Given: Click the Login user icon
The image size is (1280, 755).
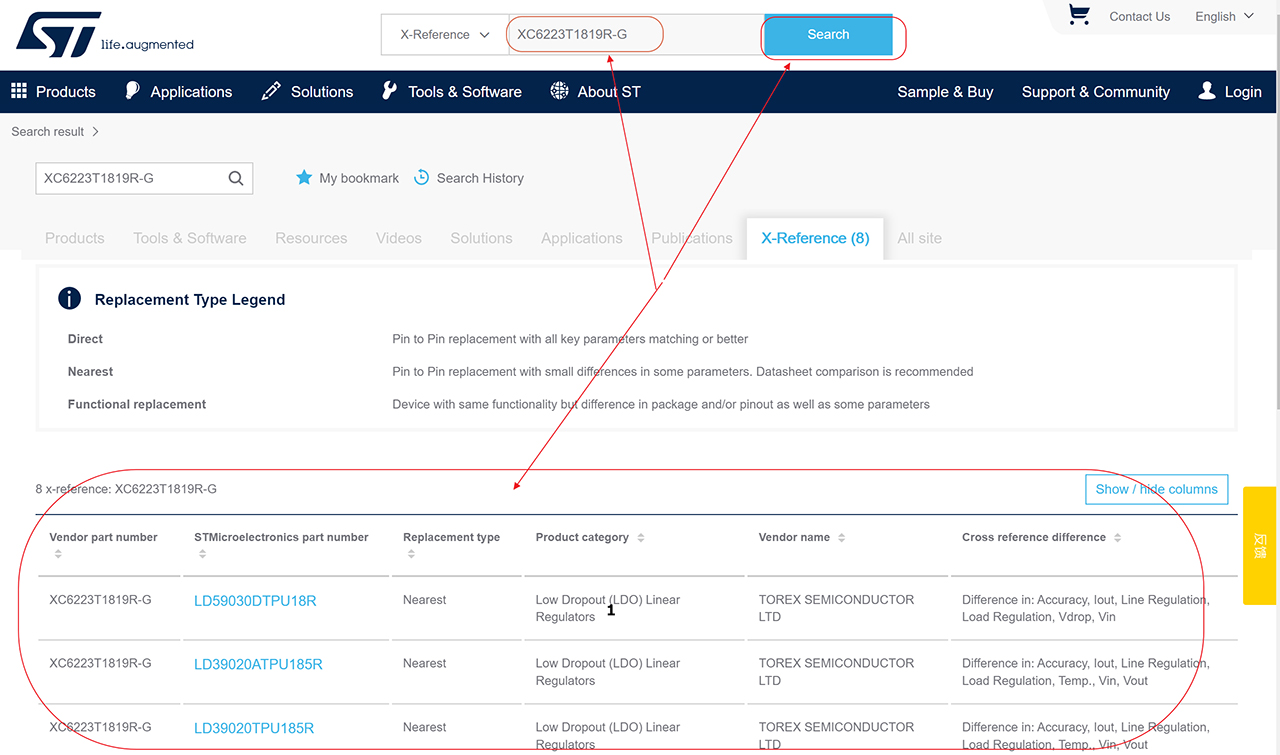Looking at the screenshot, I should click(1207, 91).
